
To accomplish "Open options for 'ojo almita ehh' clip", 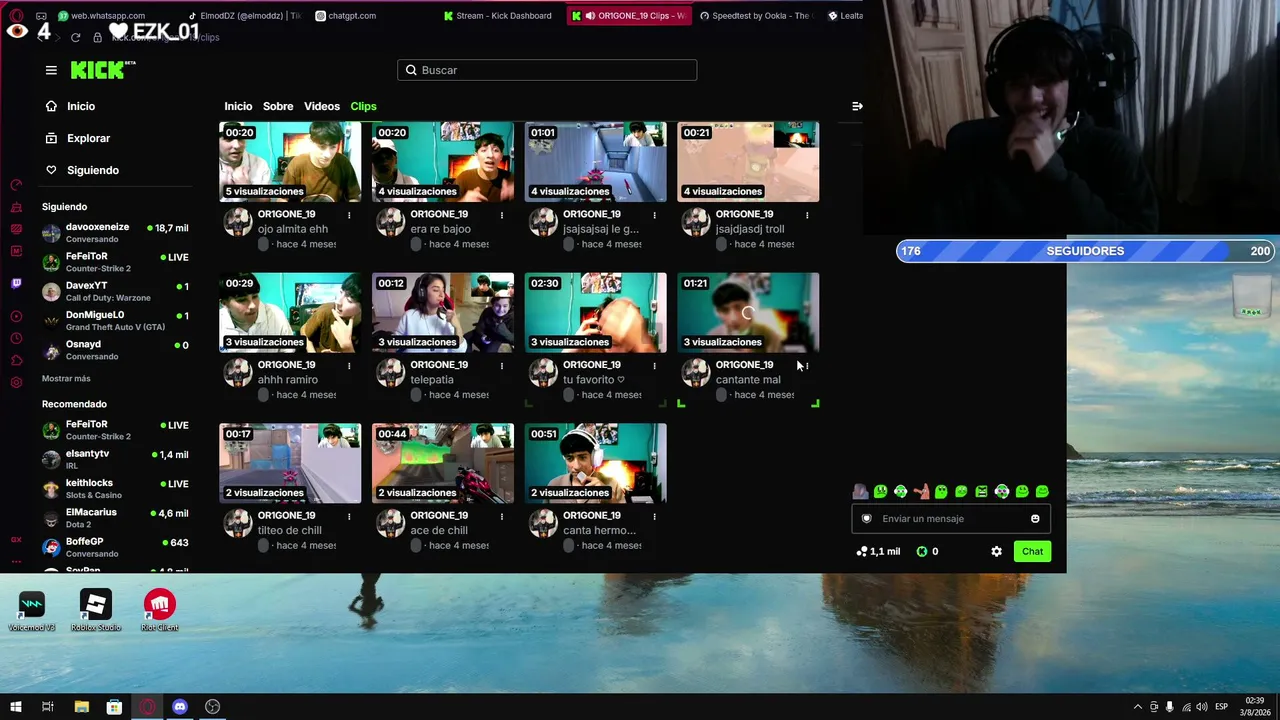I will (349, 215).
